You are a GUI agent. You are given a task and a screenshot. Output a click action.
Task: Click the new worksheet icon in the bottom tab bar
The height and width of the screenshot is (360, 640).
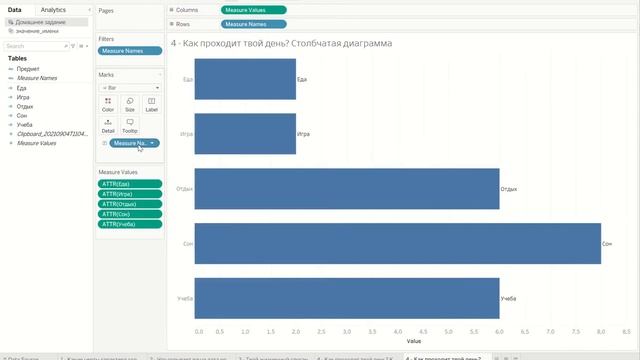coord(497,358)
